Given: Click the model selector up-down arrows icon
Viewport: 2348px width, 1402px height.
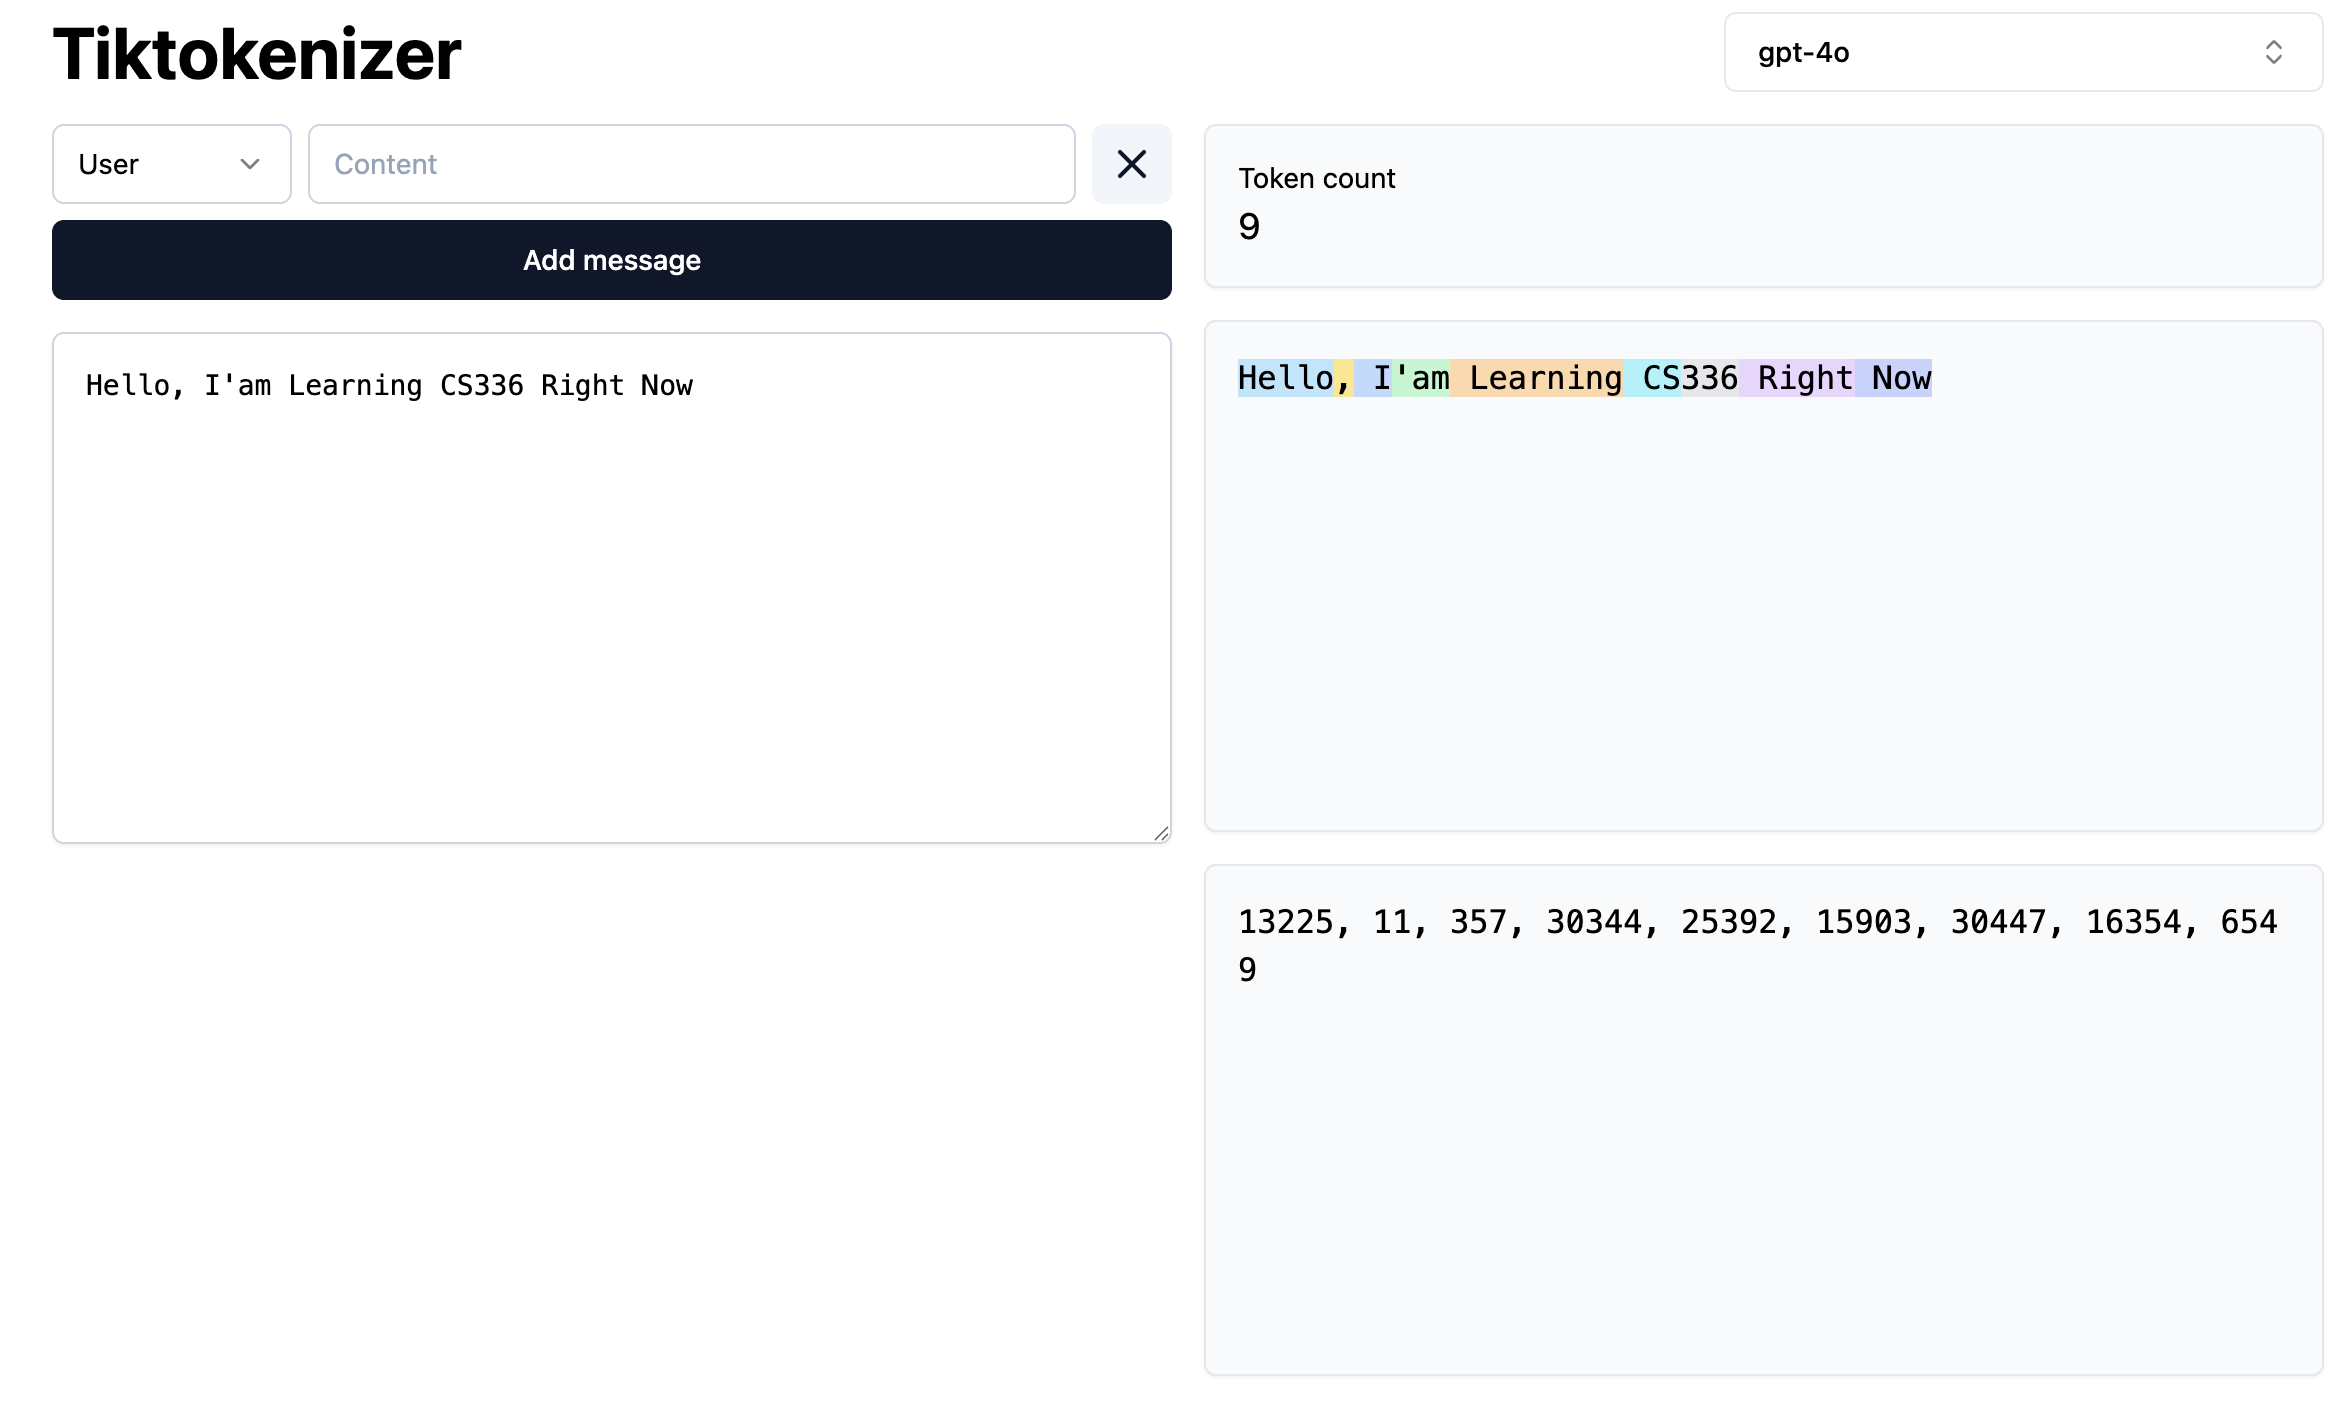Looking at the screenshot, I should coord(2273,52).
